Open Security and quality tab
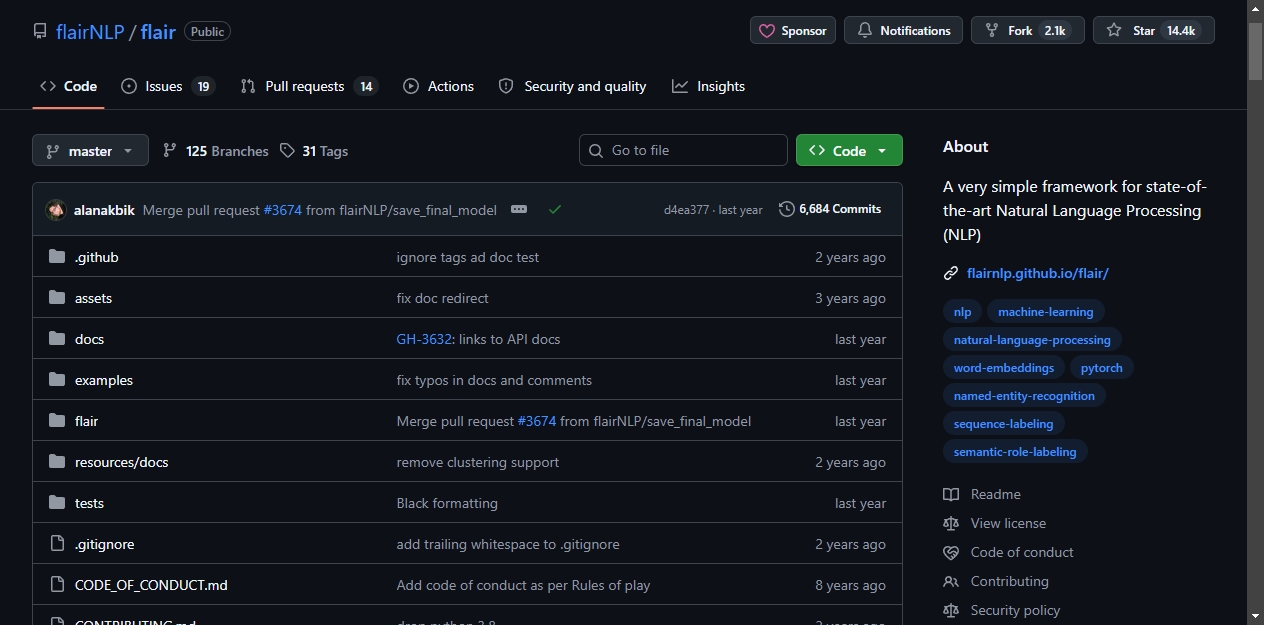 point(573,86)
